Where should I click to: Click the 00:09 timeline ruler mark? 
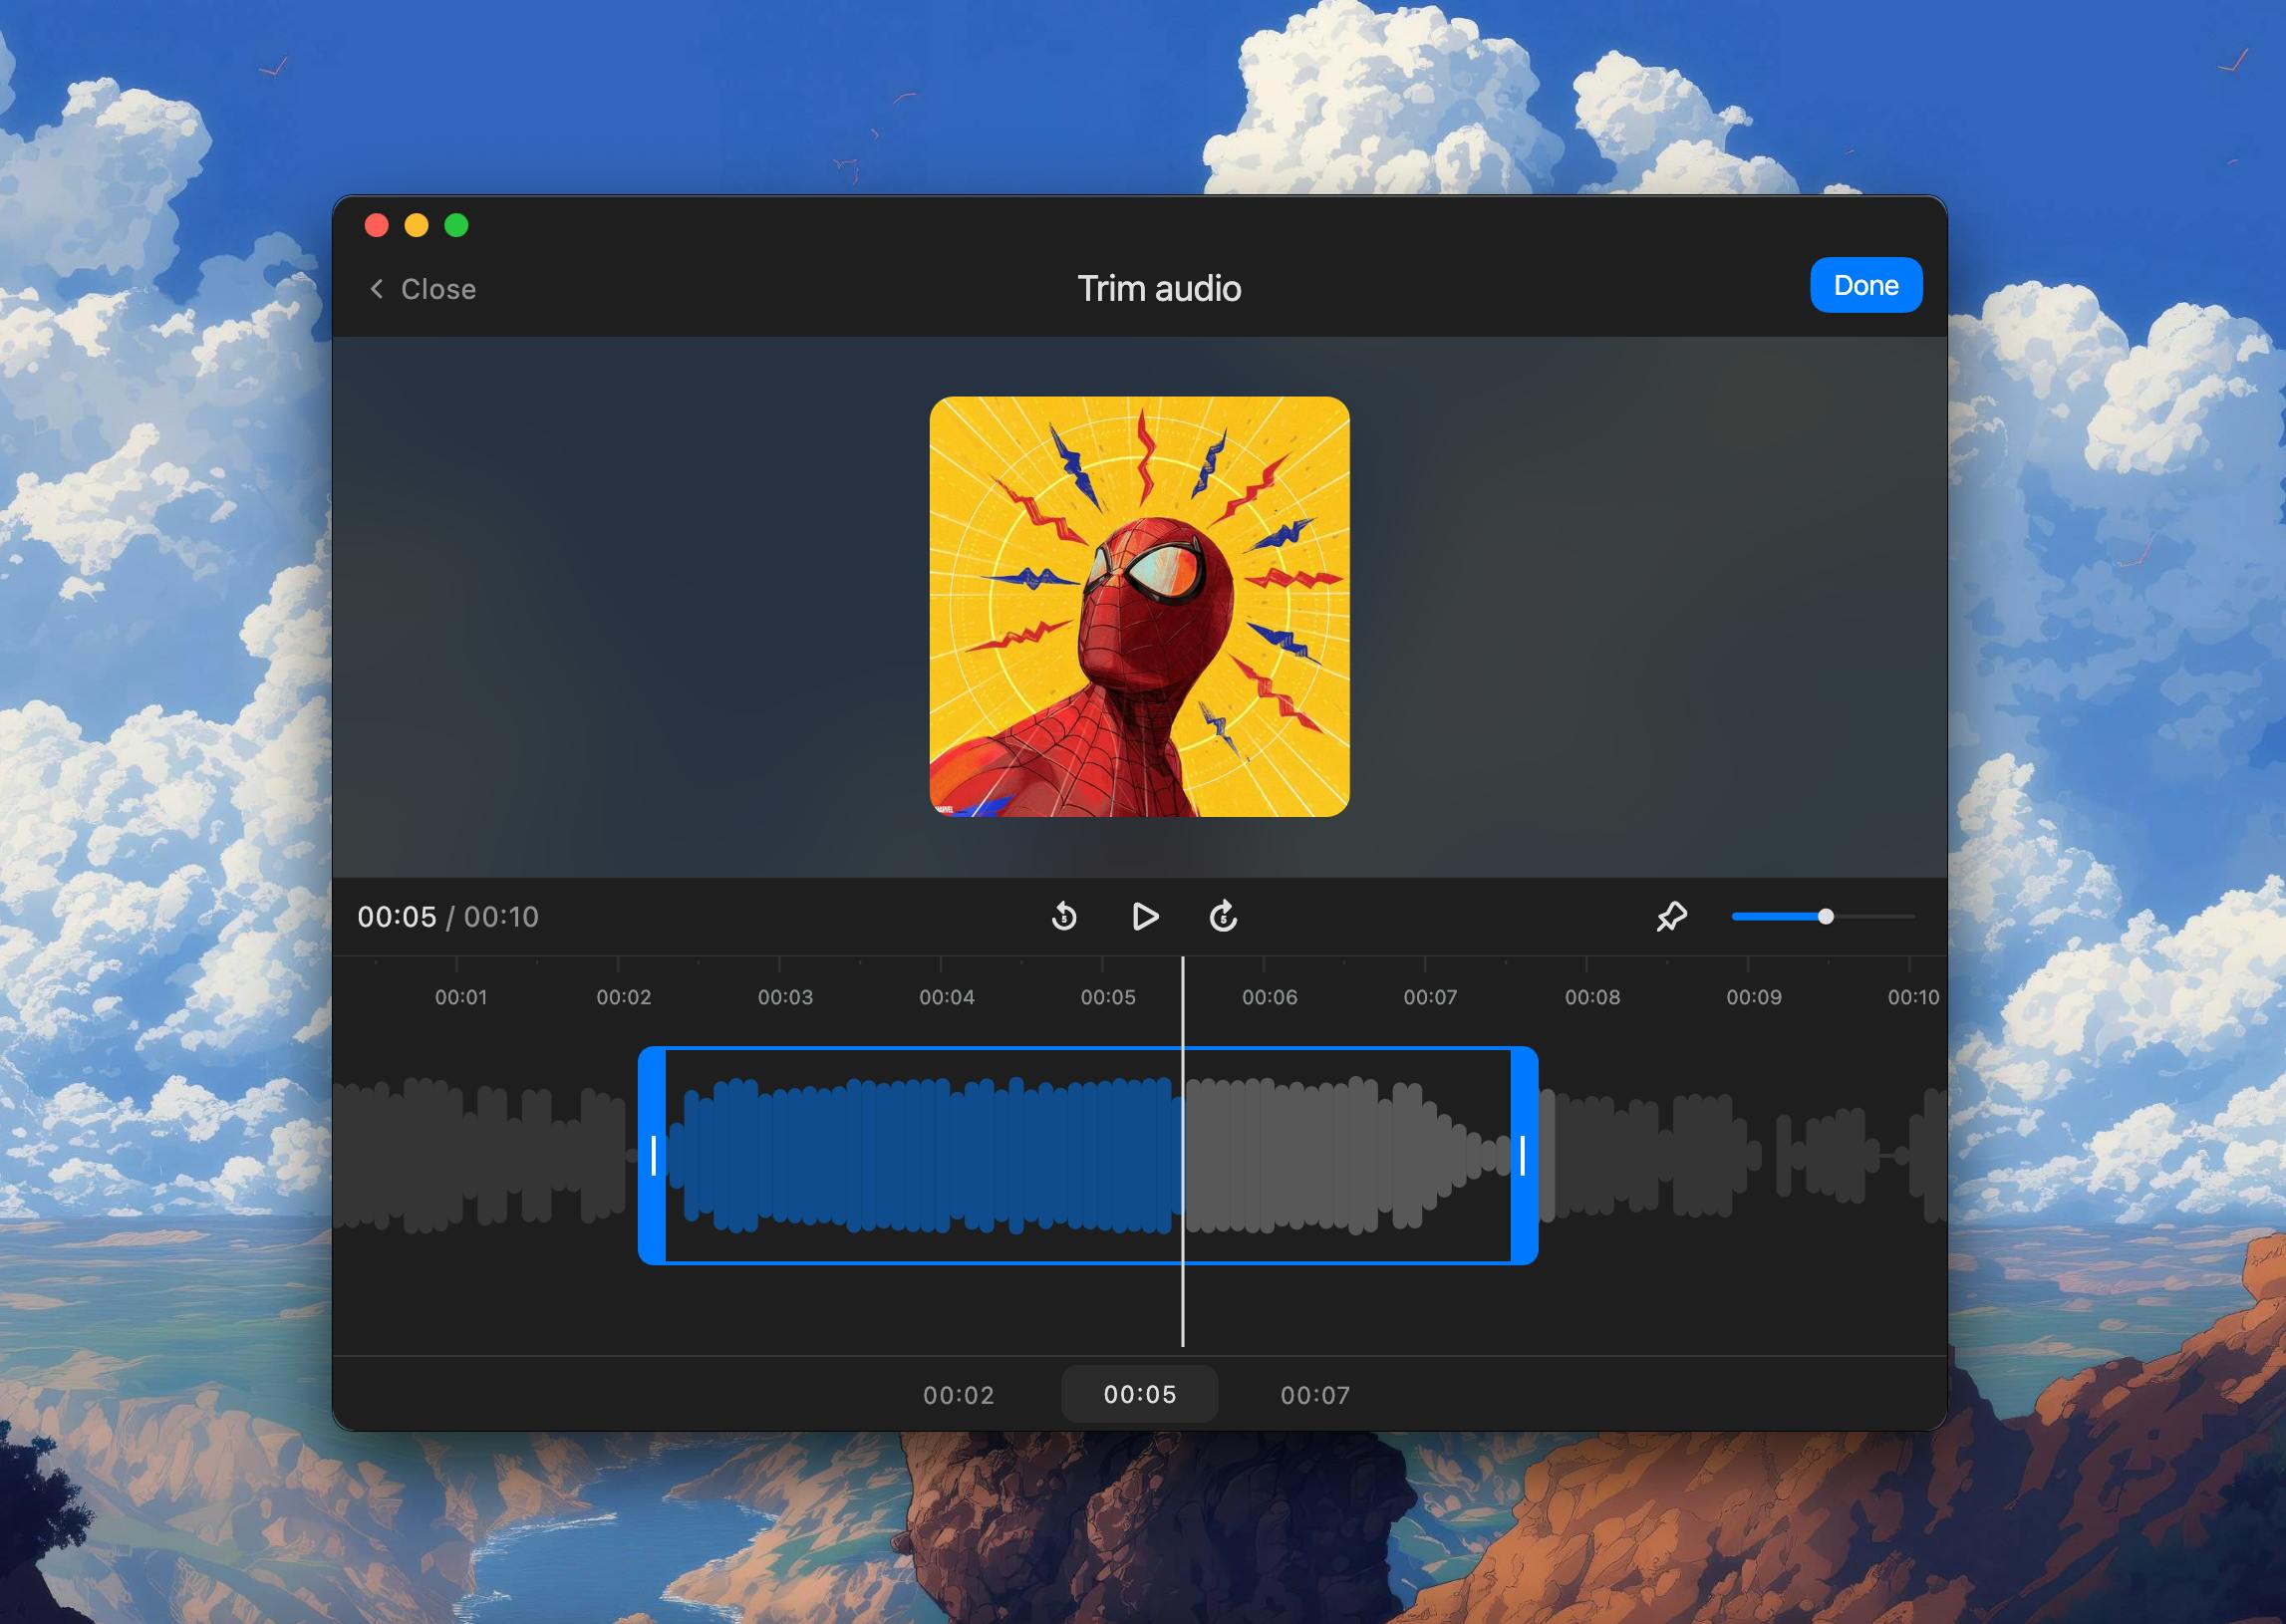click(x=1753, y=997)
